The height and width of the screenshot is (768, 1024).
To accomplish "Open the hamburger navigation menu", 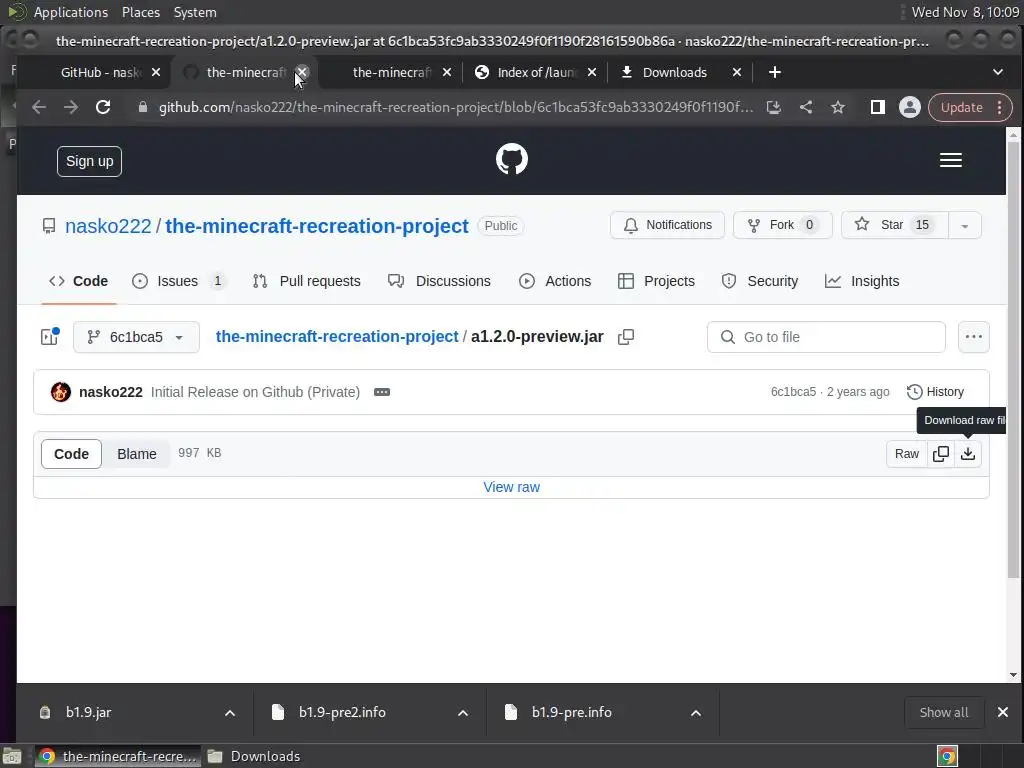I will tap(950, 160).
